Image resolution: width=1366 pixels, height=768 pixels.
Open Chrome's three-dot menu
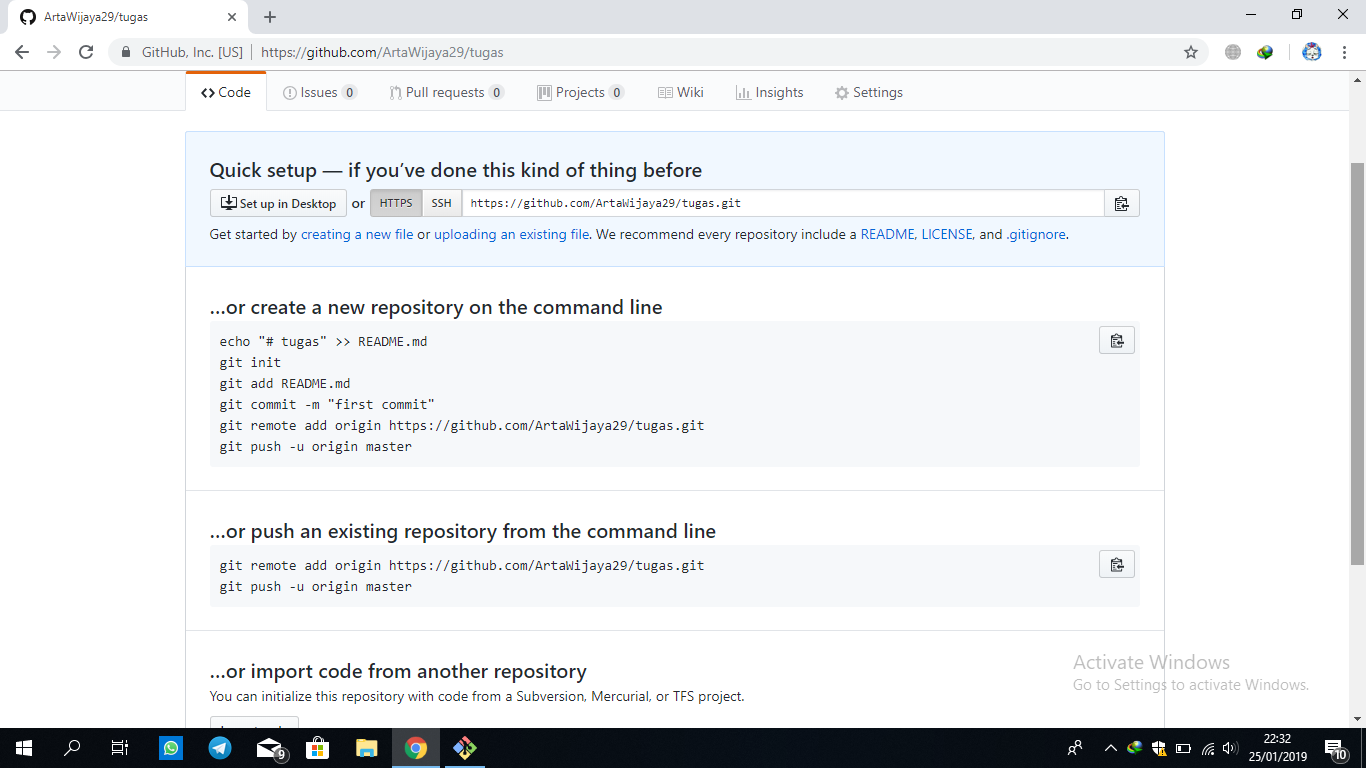click(x=1344, y=52)
